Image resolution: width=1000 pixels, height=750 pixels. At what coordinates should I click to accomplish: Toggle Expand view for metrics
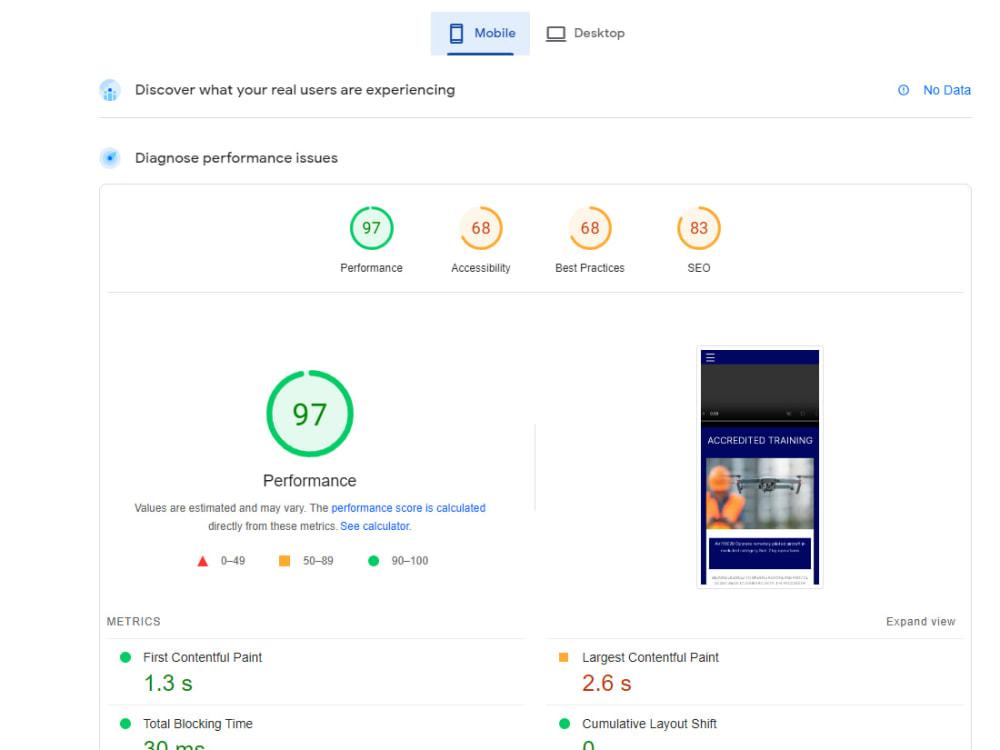click(920, 622)
